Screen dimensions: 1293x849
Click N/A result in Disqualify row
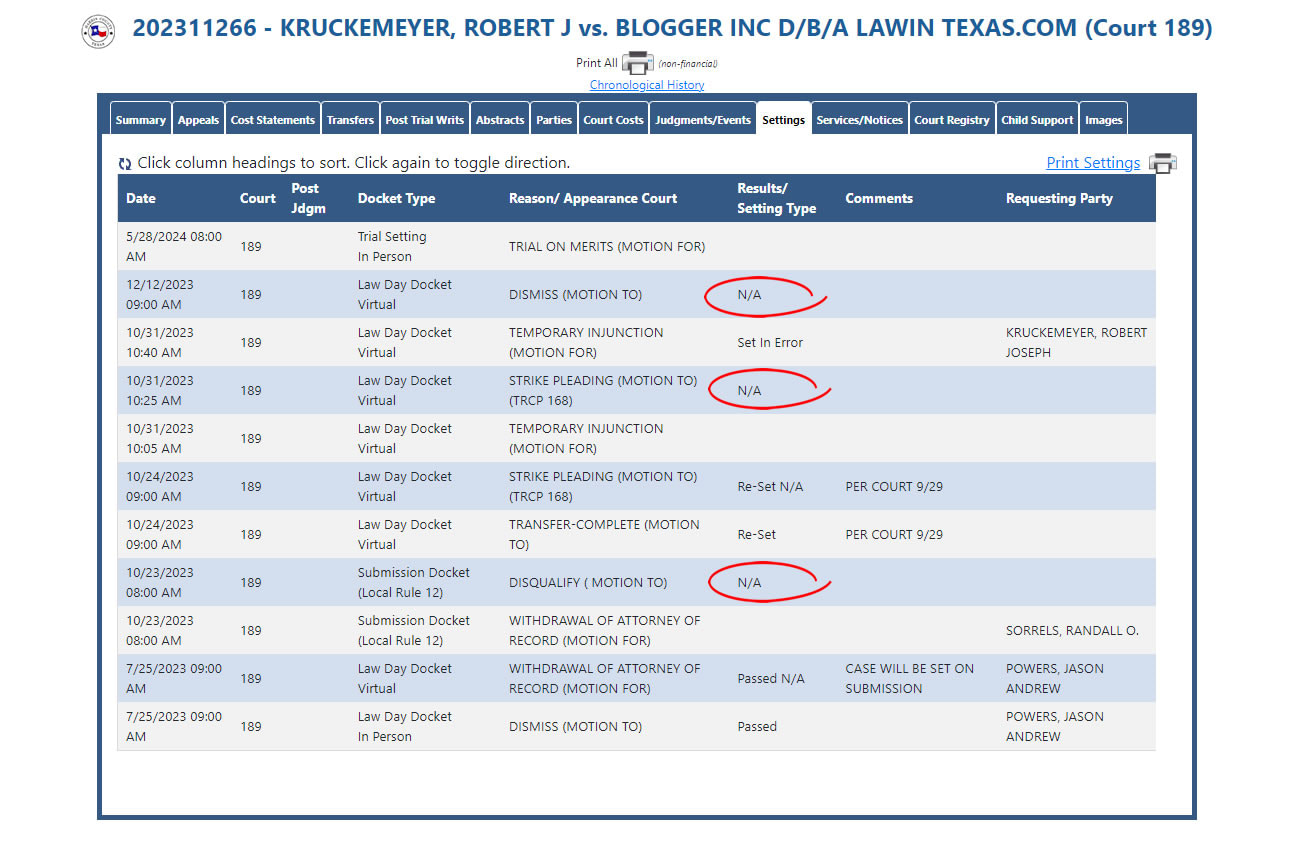749,582
